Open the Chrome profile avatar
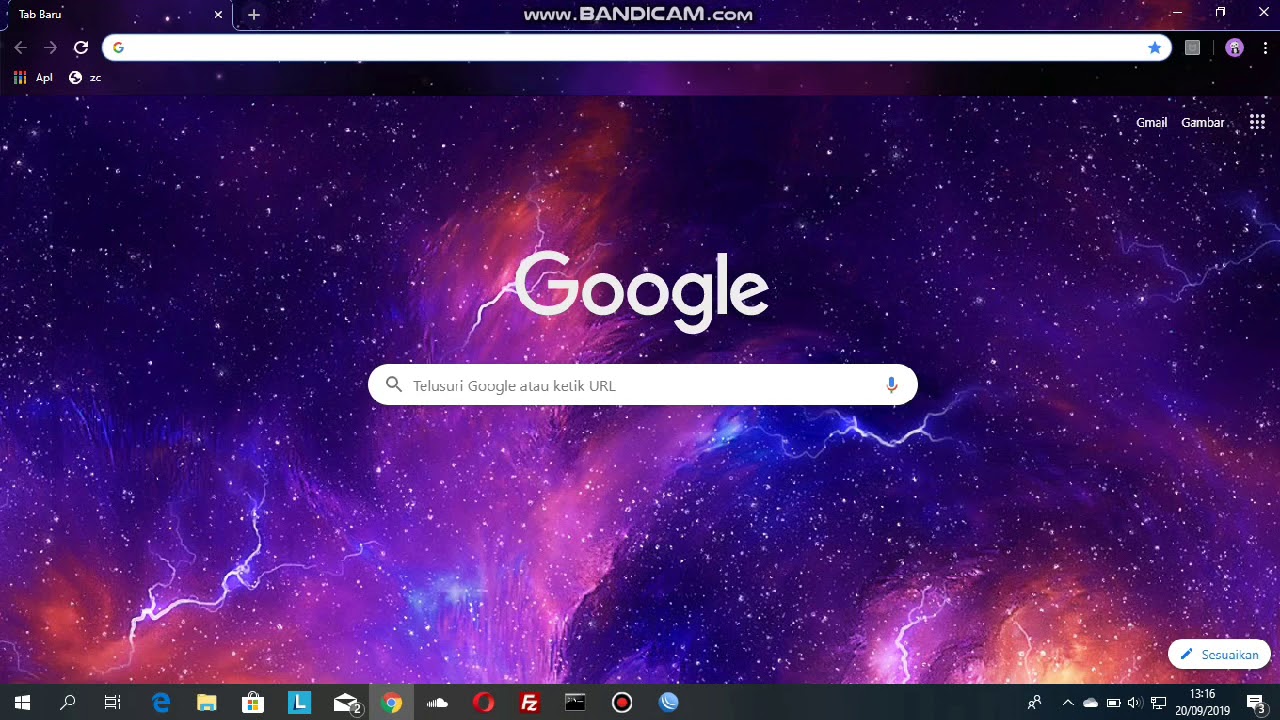 tap(1234, 47)
